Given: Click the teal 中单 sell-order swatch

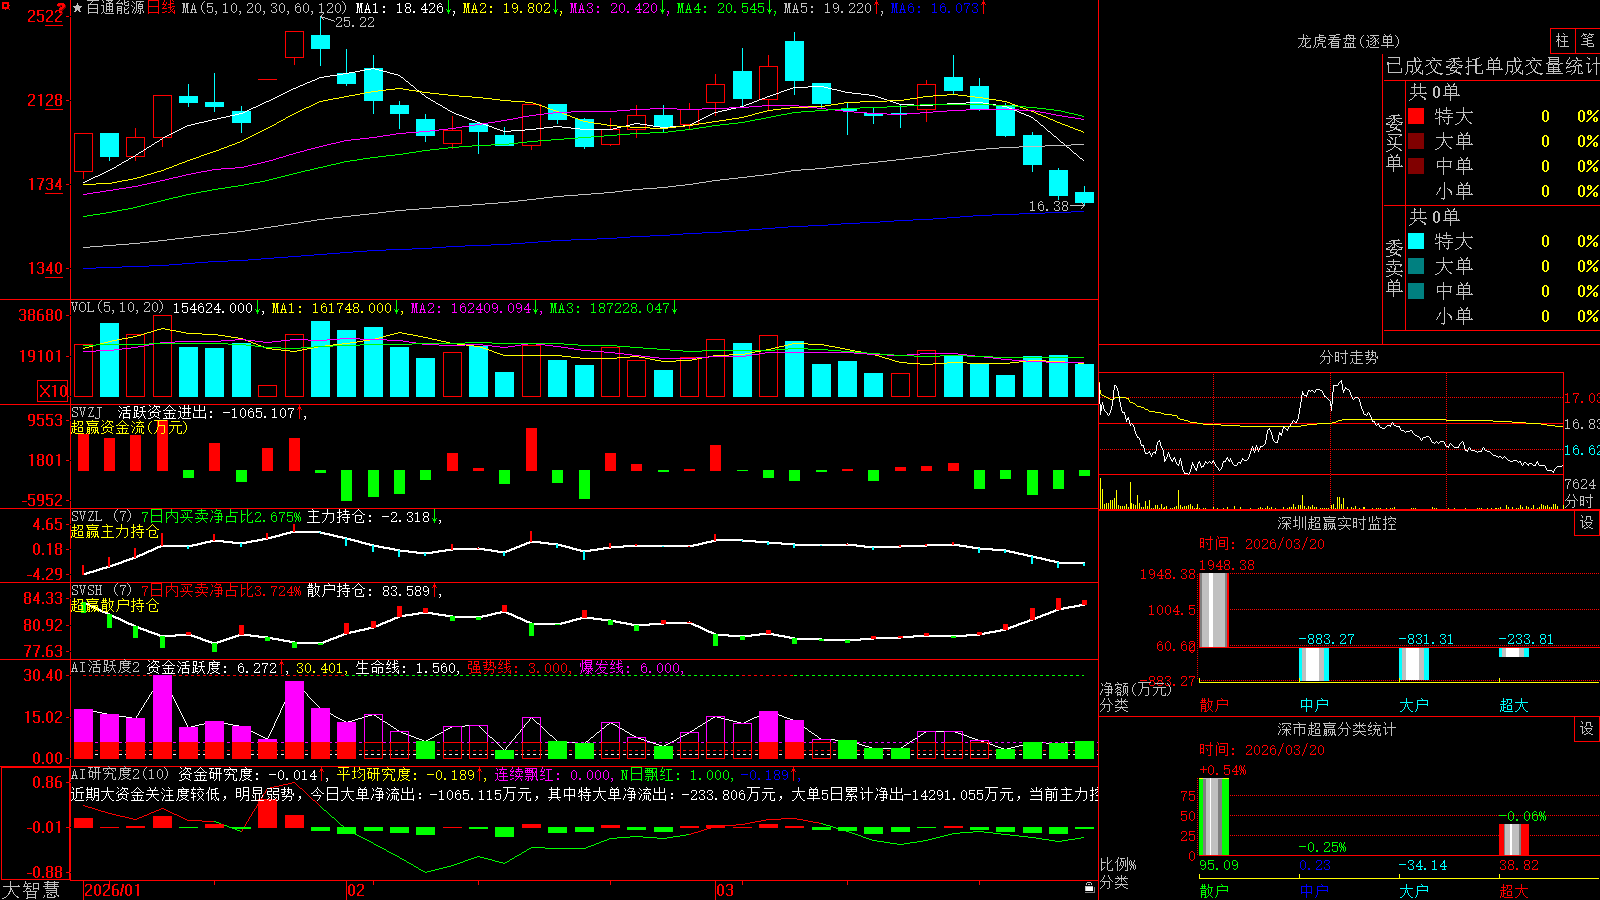Looking at the screenshot, I should (1416, 291).
